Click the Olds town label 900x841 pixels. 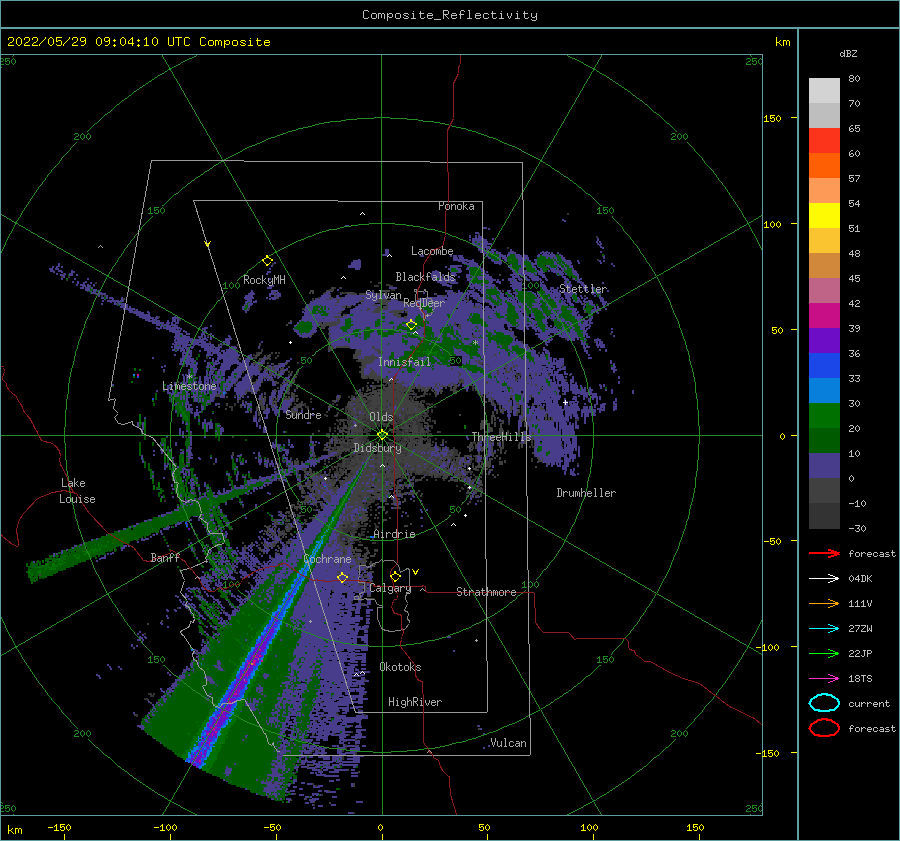tap(381, 417)
